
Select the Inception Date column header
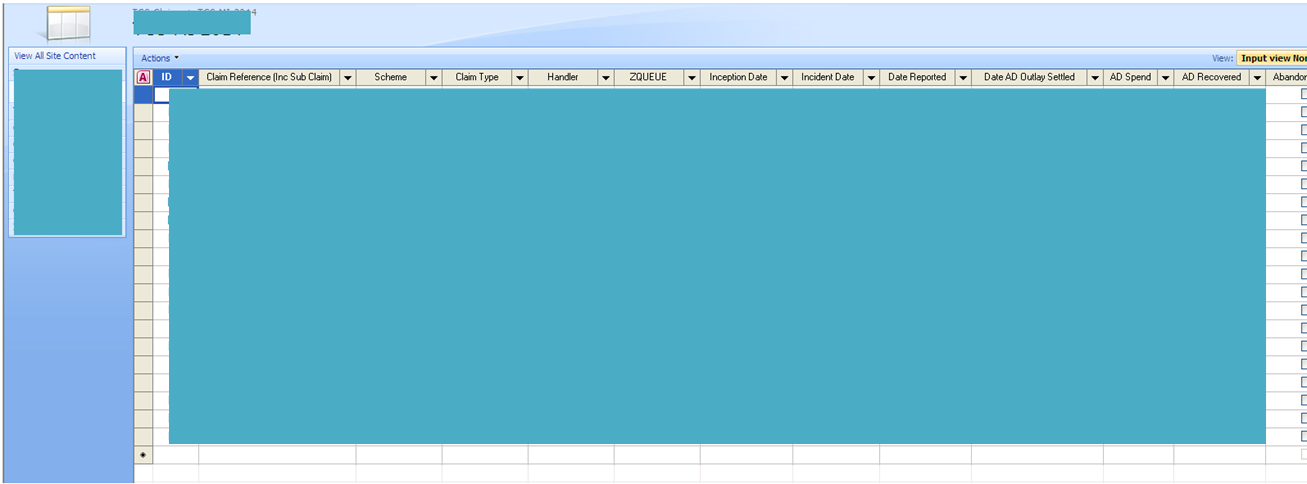tap(738, 77)
